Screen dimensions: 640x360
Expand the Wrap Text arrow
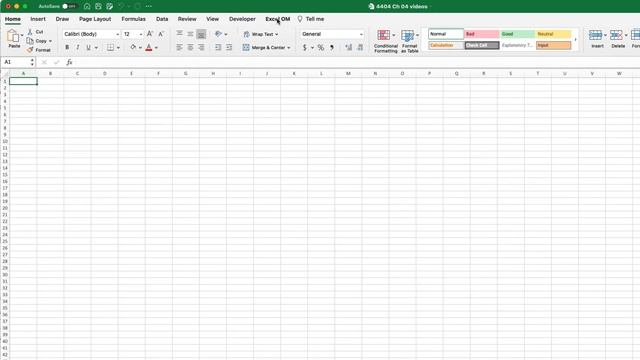click(x=276, y=34)
